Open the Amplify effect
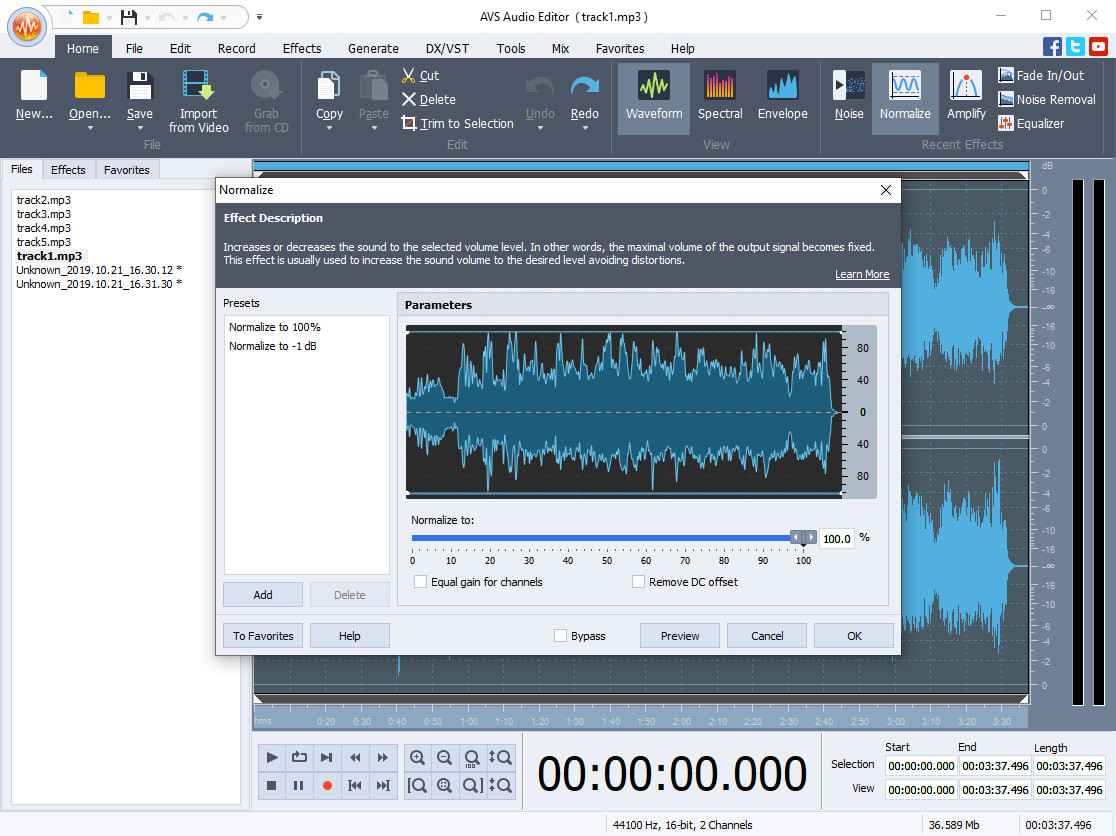Viewport: 1116px width, 836px height. point(965,96)
